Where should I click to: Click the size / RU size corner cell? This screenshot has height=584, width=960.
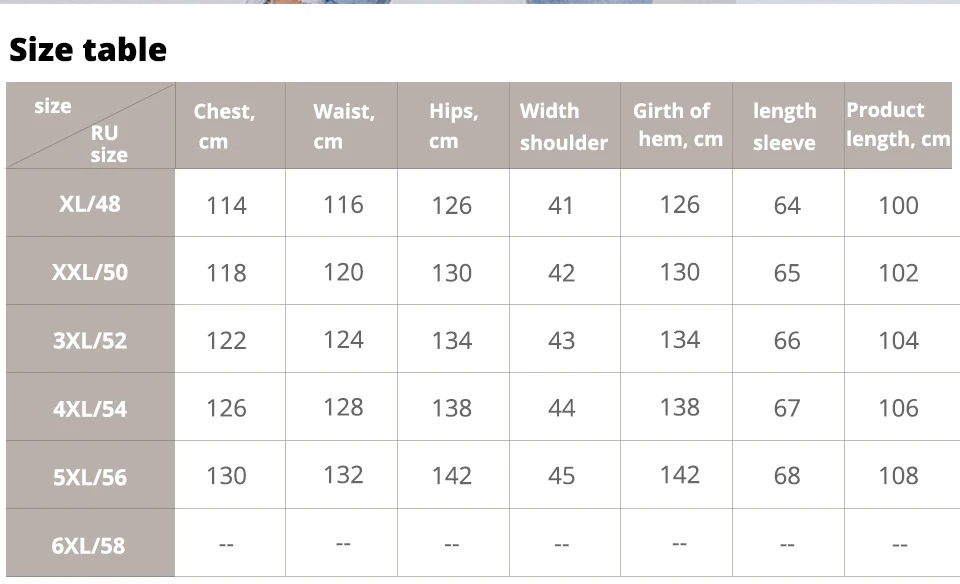(x=90, y=127)
